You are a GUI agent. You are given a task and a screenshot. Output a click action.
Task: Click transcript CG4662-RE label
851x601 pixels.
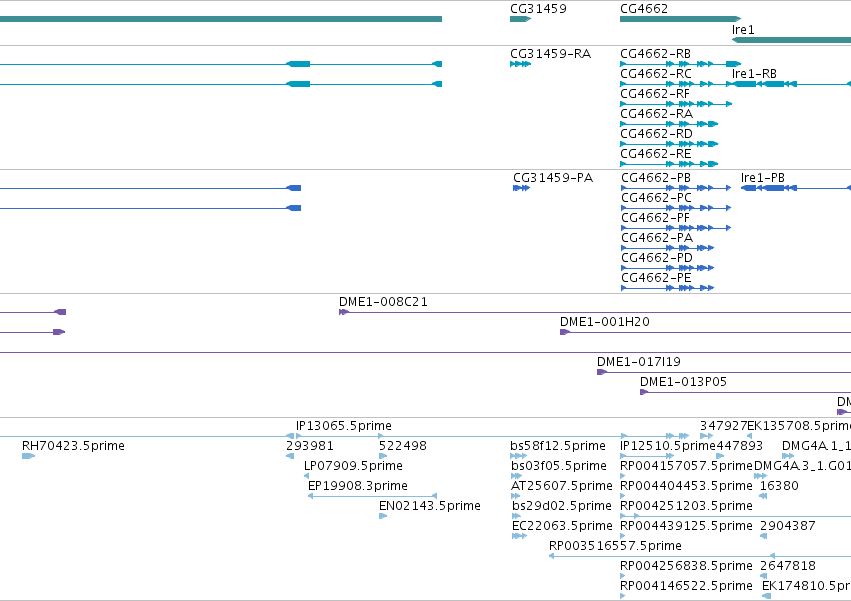click(656, 154)
